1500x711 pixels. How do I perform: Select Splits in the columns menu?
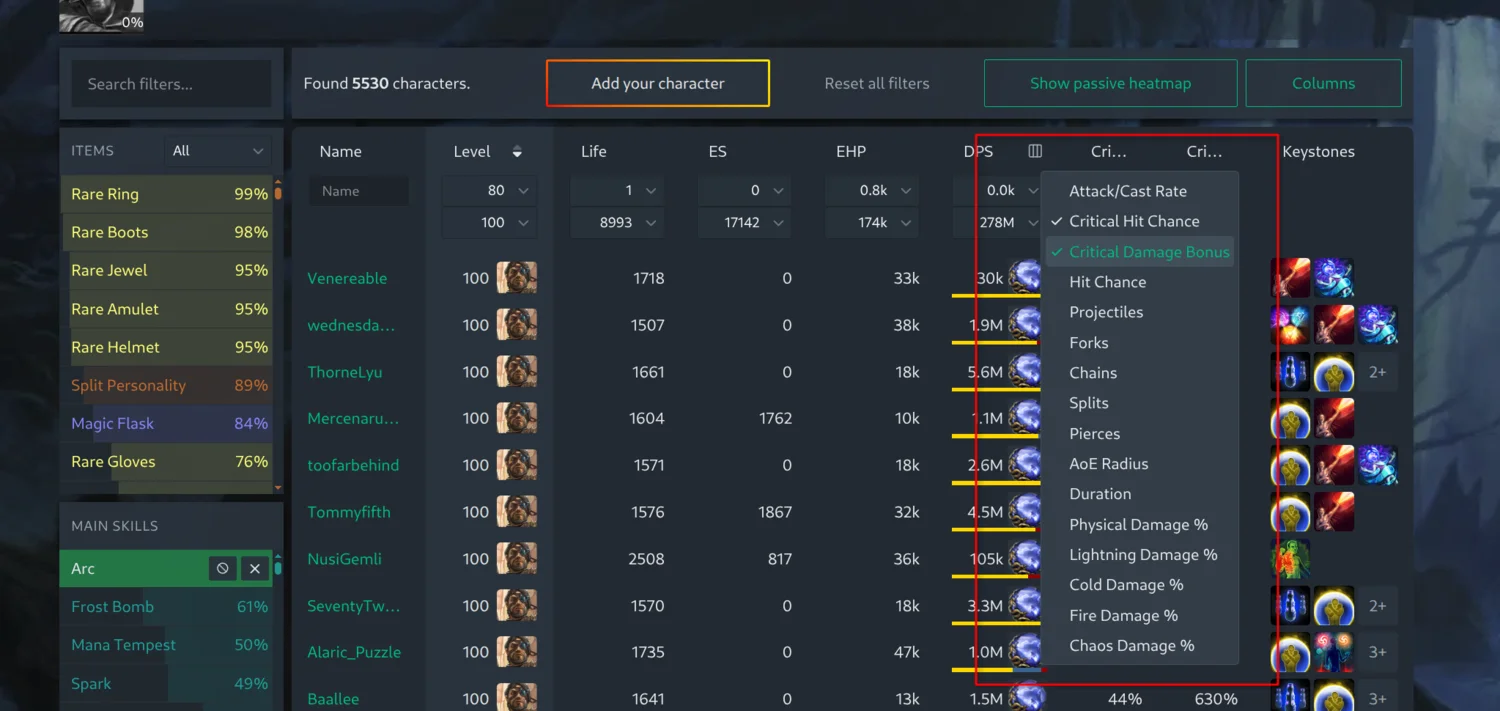1139,403
